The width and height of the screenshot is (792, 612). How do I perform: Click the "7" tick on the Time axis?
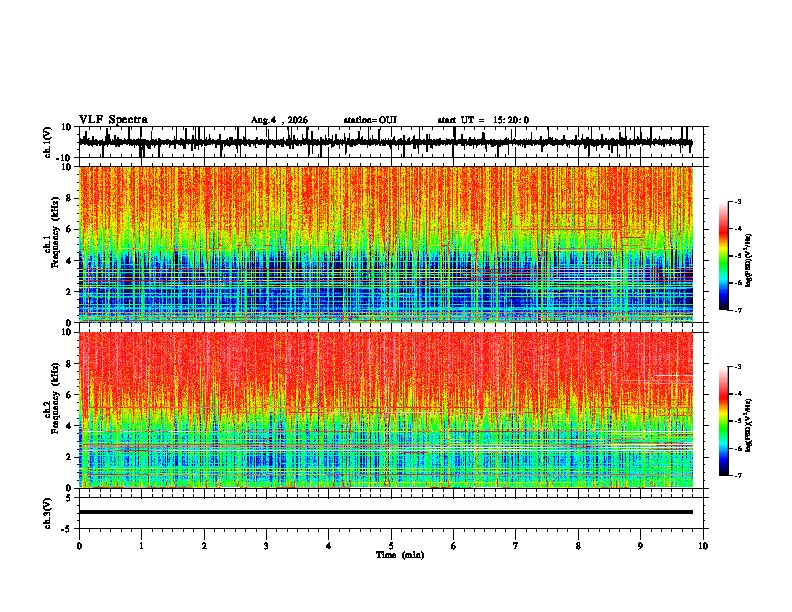coord(516,546)
